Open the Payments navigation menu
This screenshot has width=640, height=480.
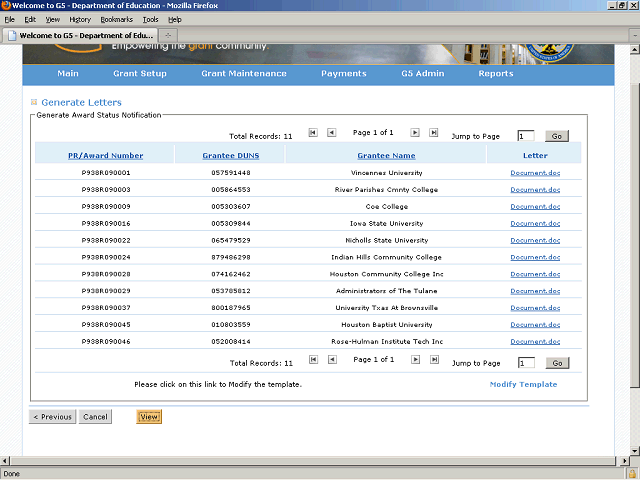tap(343, 73)
